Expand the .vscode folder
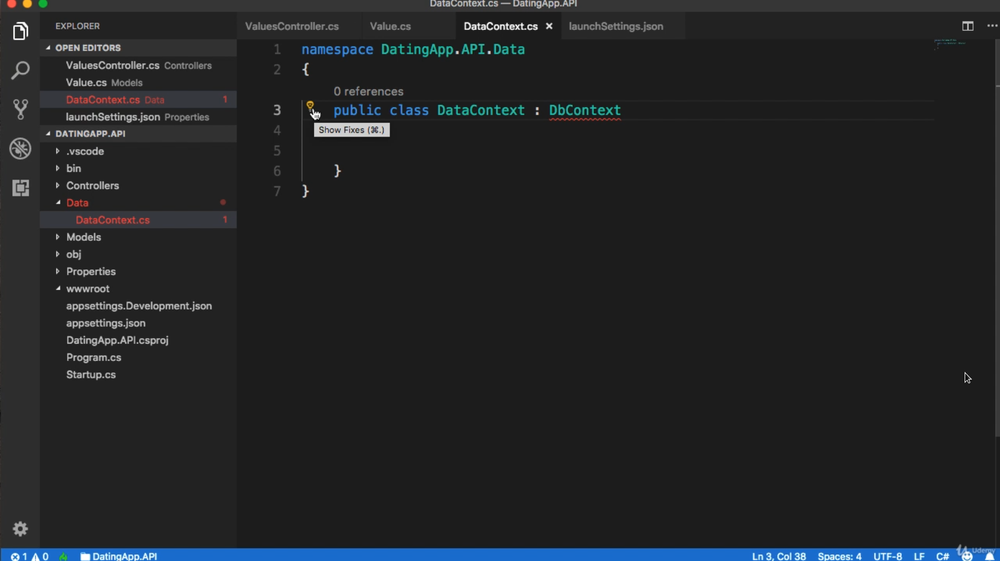This screenshot has width=1000, height=561. click(x=138, y=151)
